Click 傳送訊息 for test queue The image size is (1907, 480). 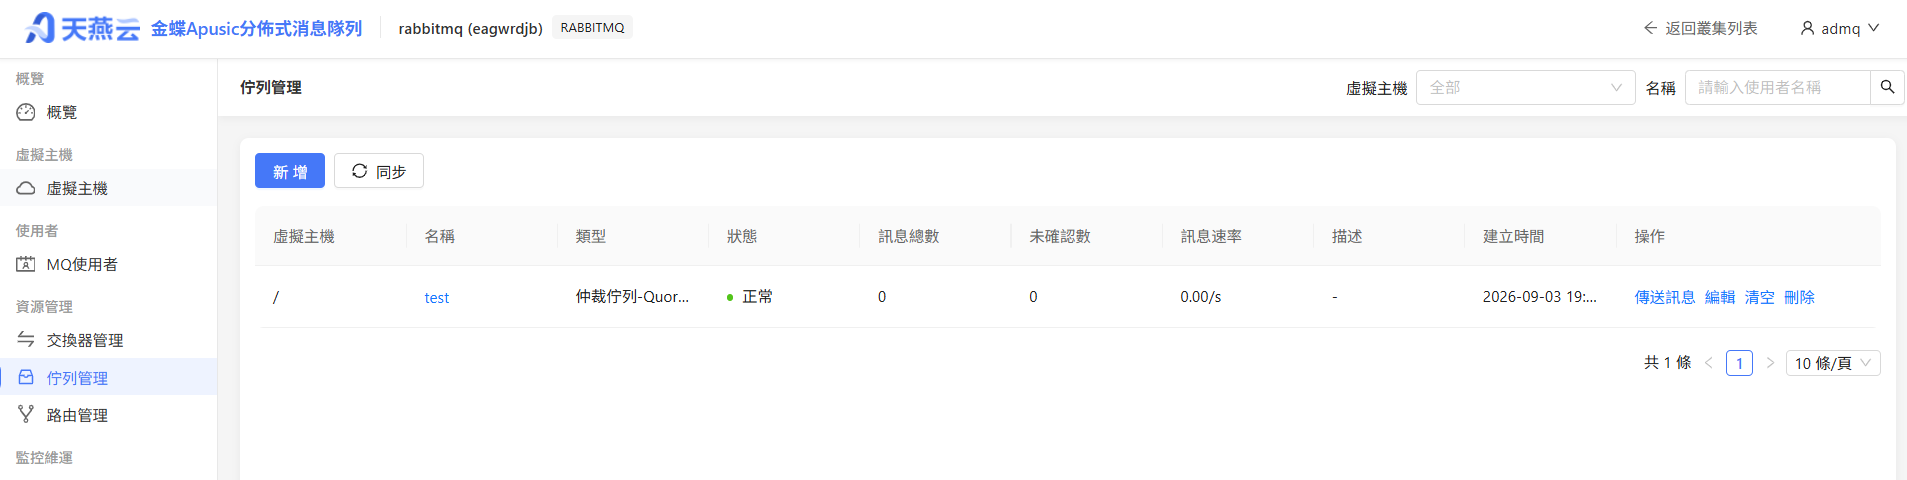[x=1664, y=297]
